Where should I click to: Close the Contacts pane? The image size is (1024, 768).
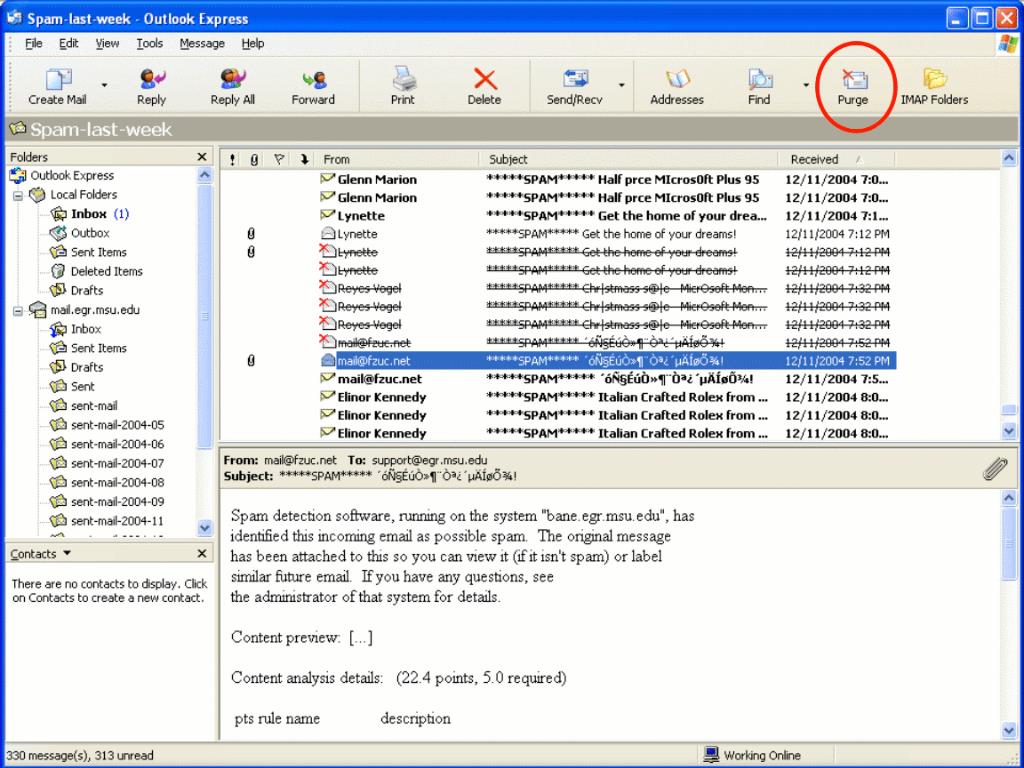[x=202, y=554]
